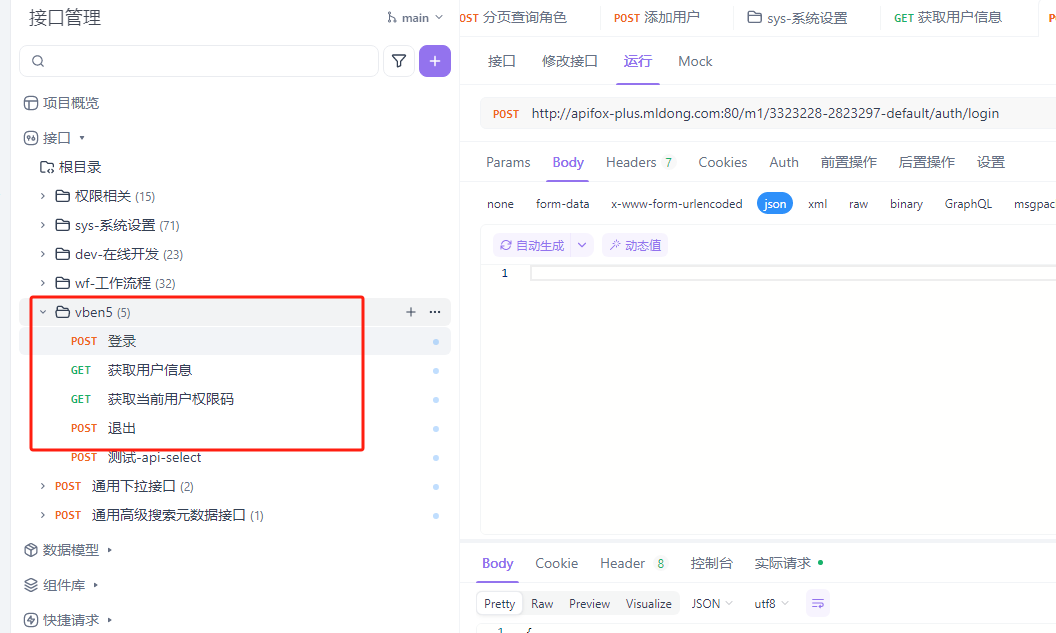
Task: Select GET 获取当前用户权限码 endpoint
Action: point(235,399)
